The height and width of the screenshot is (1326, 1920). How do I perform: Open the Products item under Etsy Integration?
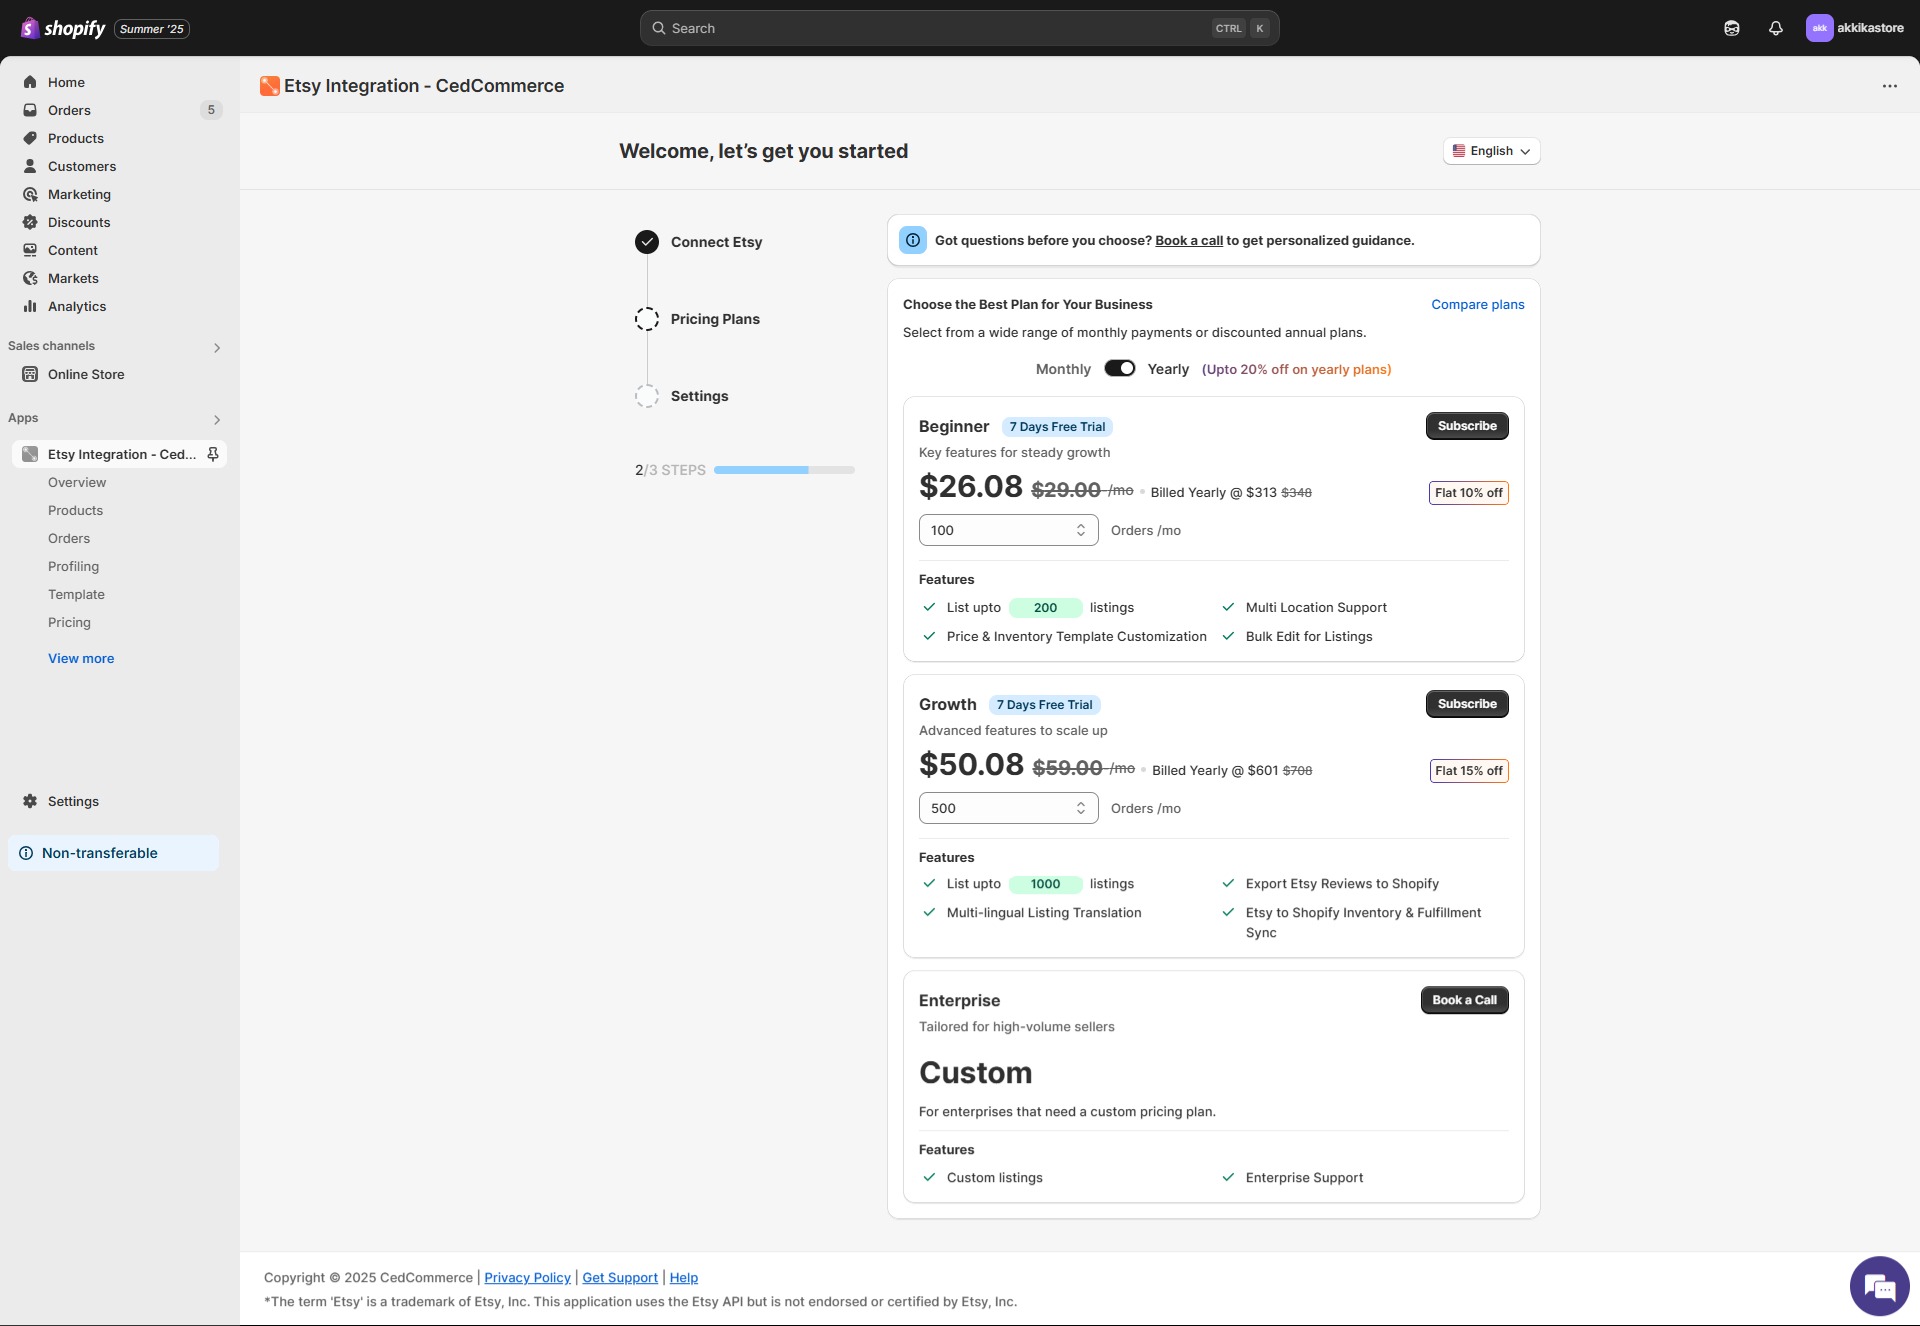[75, 510]
